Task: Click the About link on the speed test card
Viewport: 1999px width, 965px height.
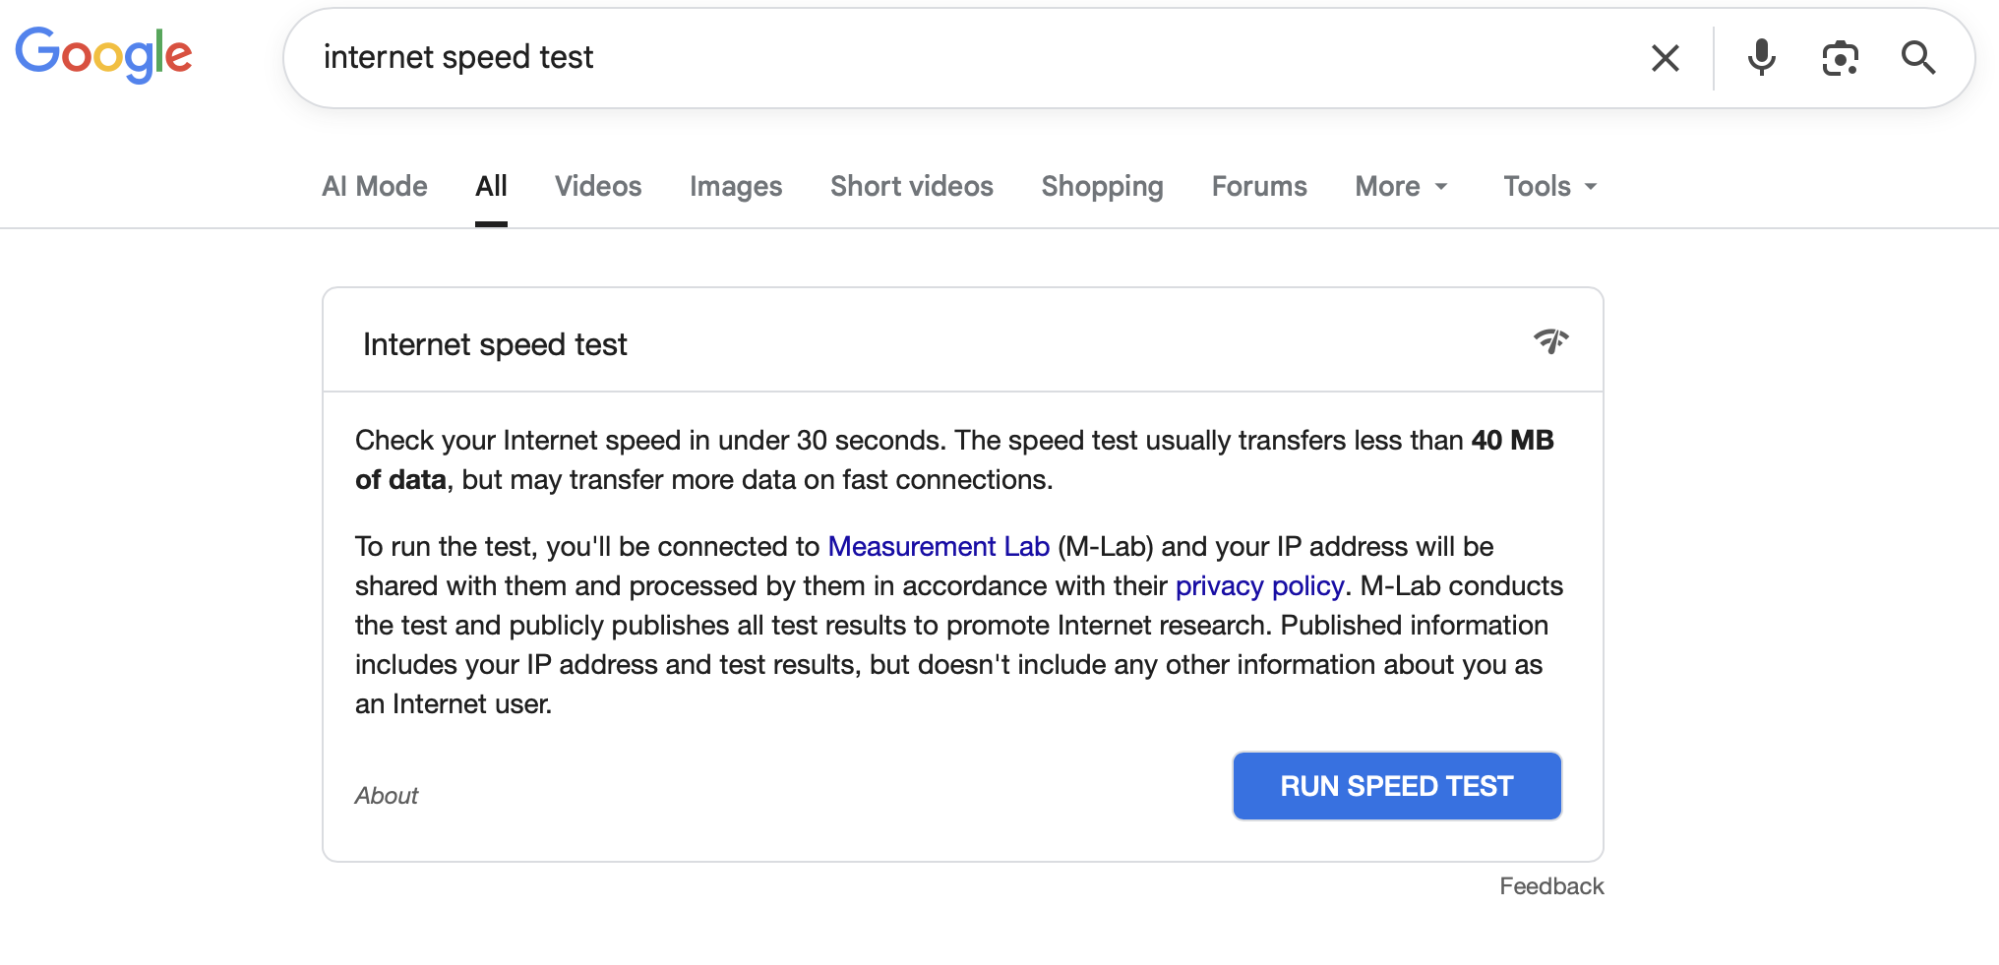Action: coord(385,795)
